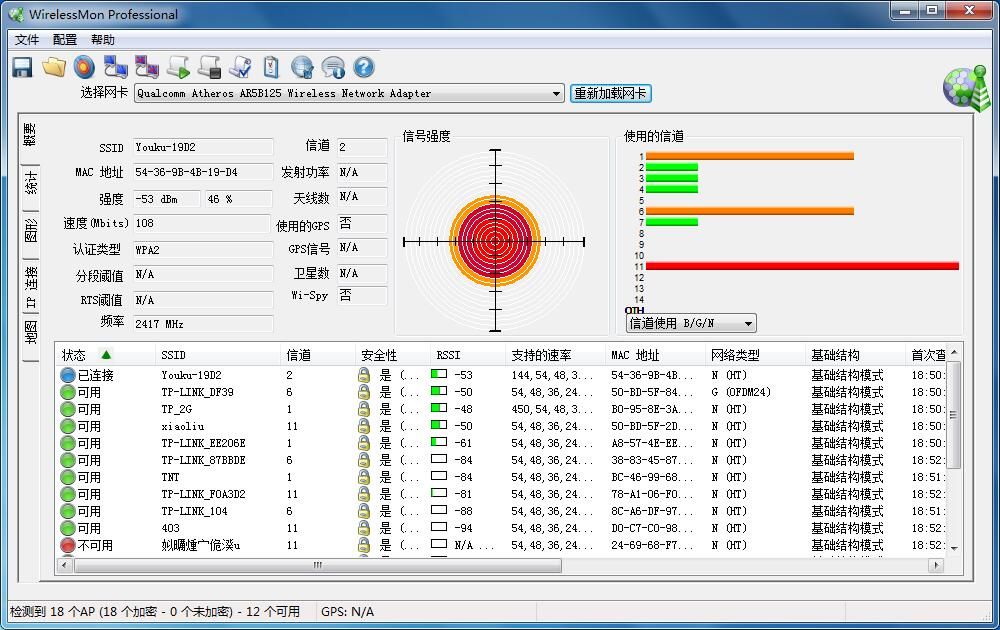Click the 认证类型 field showing WPA2
The height and width of the screenshot is (630, 1000).
coord(203,250)
